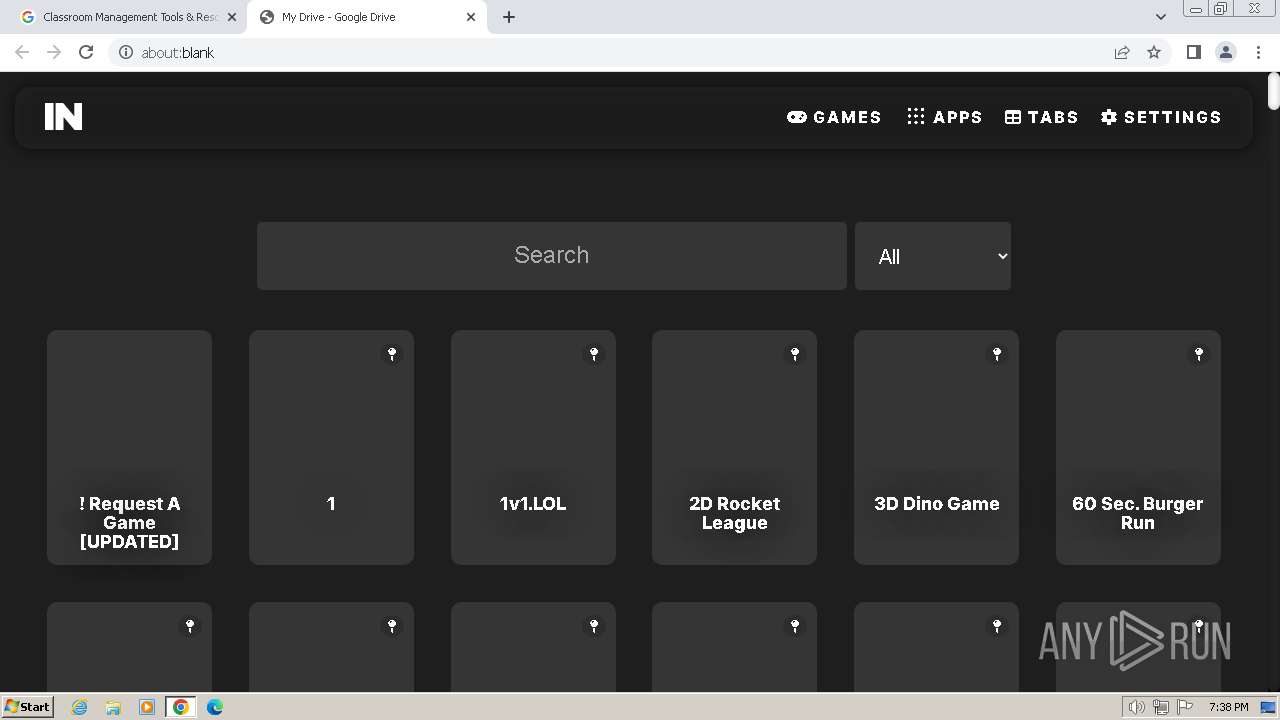Go back to the previous page

(22, 52)
